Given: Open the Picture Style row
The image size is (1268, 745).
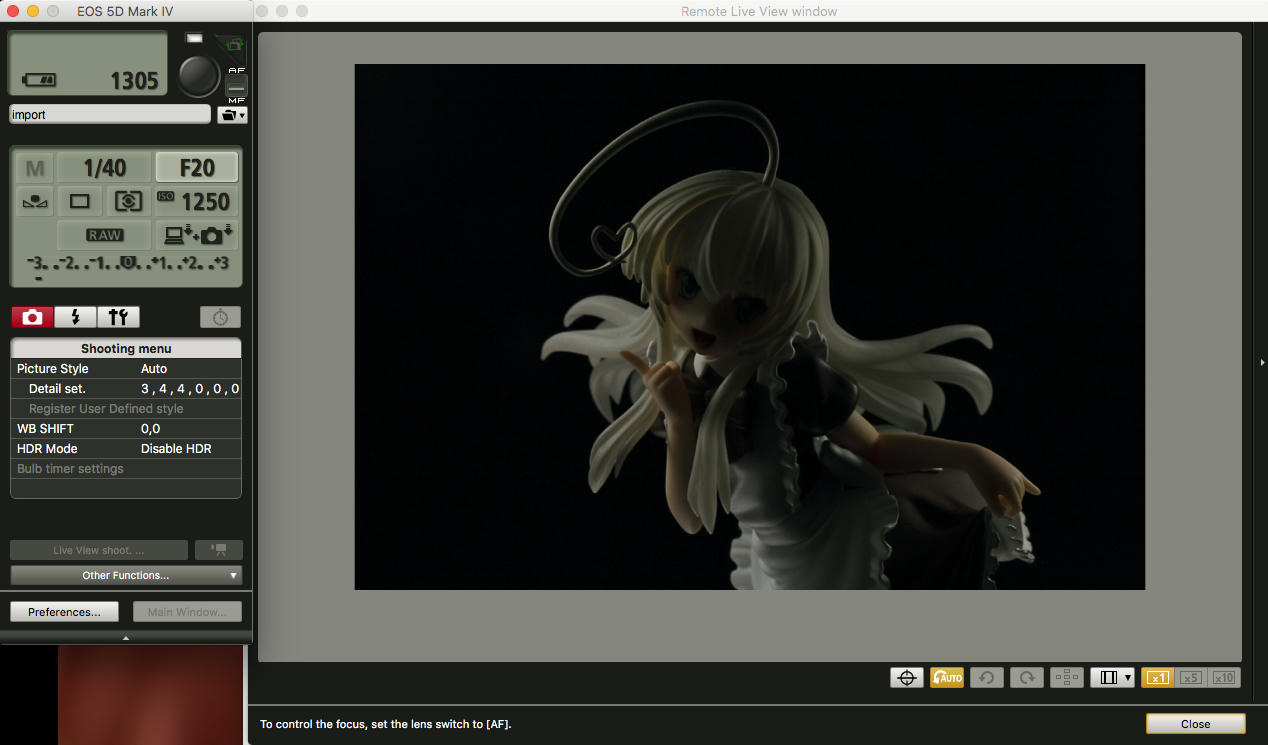Looking at the screenshot, I should click(126, 369).
